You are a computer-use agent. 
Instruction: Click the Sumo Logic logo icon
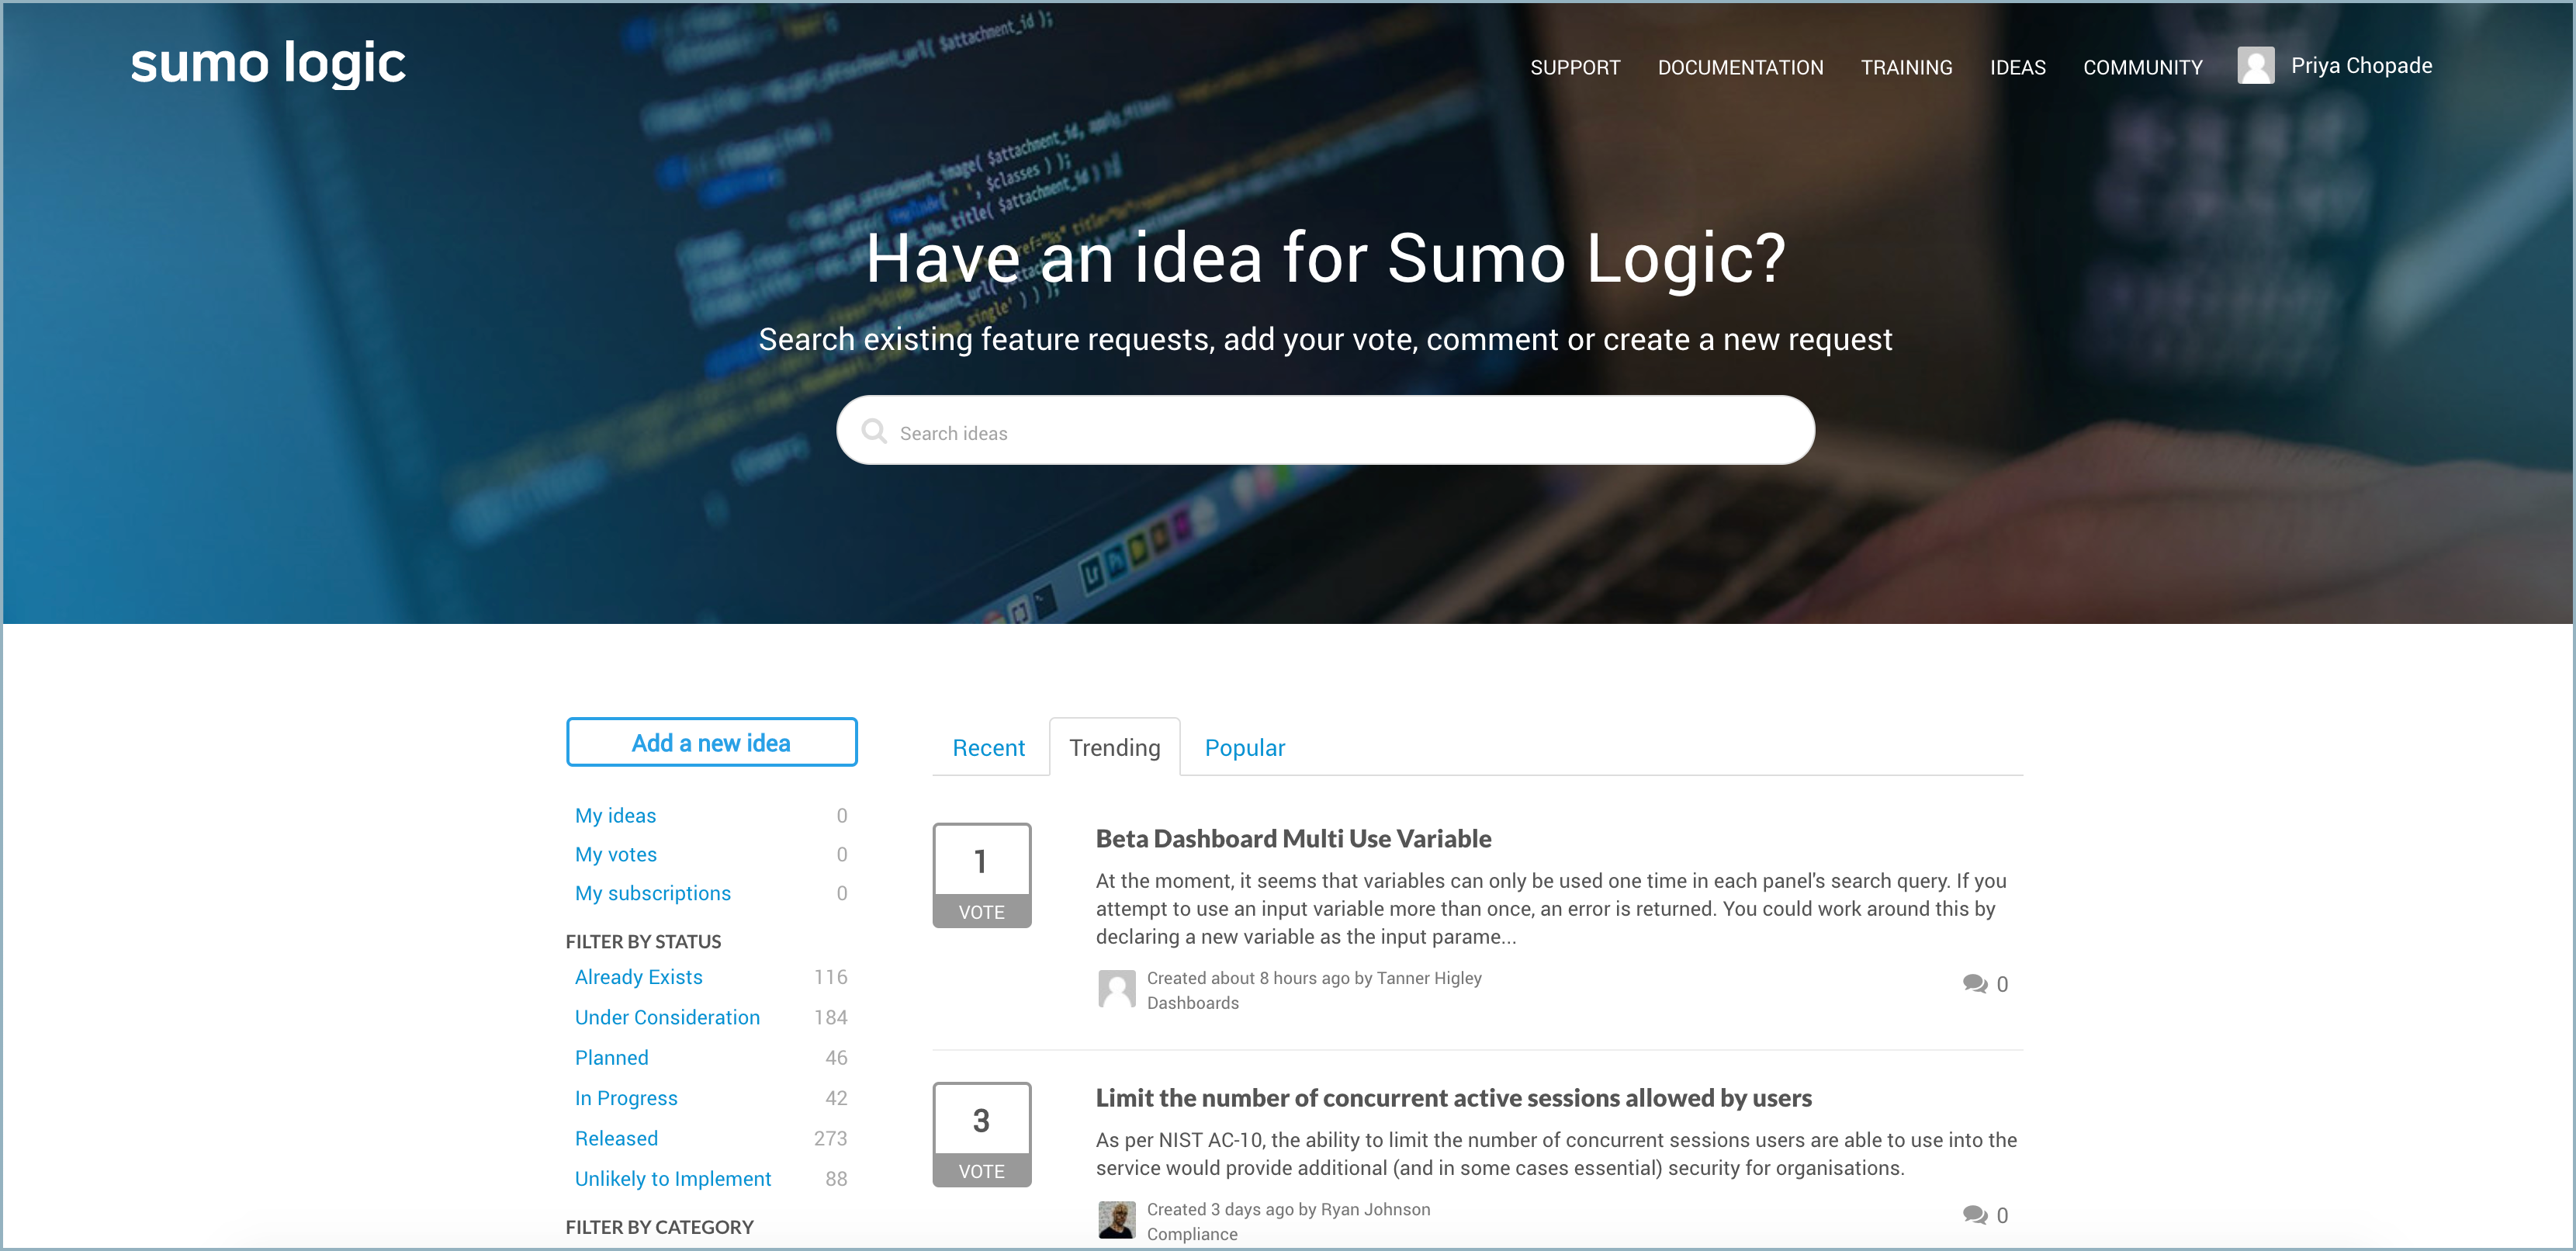coord(266,64)
